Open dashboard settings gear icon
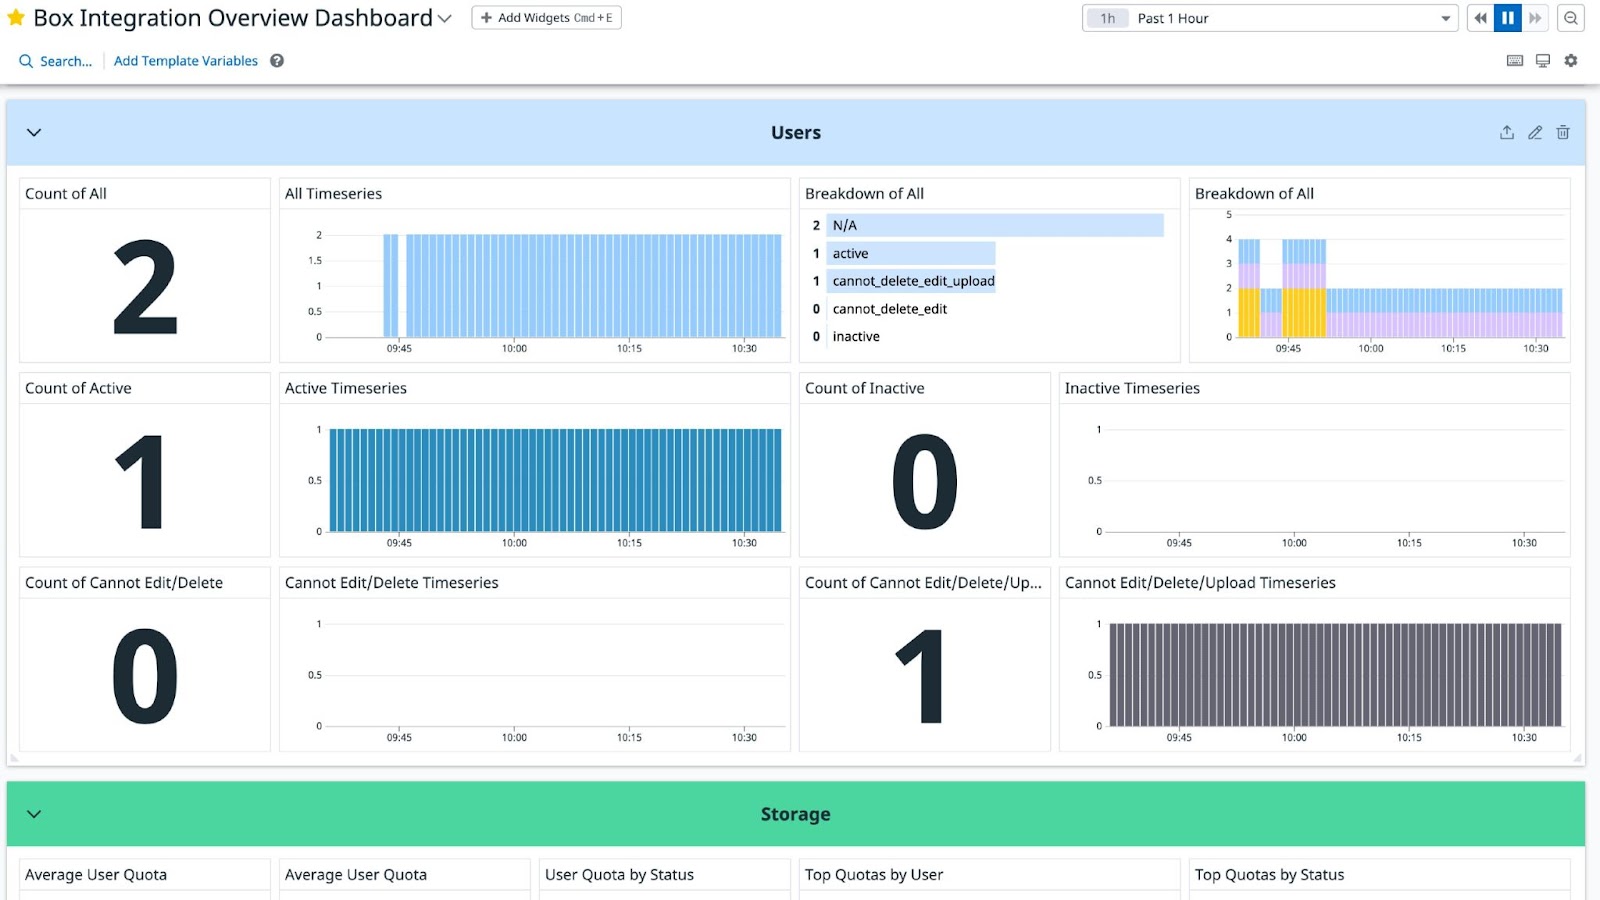The image size is (1600, 900). pyautogui.click(x=1571, y=61)
